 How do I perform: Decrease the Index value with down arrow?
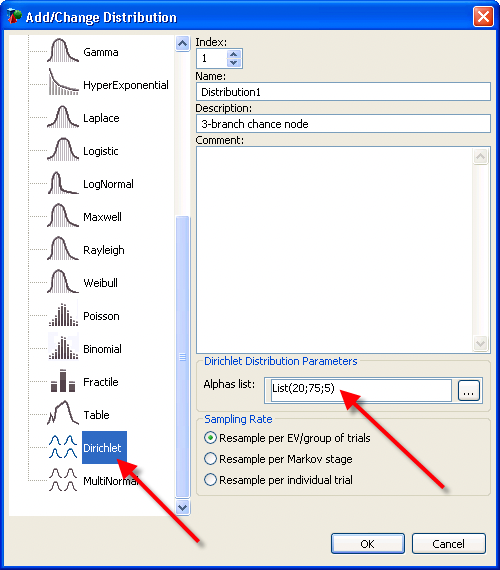[233, 63]
